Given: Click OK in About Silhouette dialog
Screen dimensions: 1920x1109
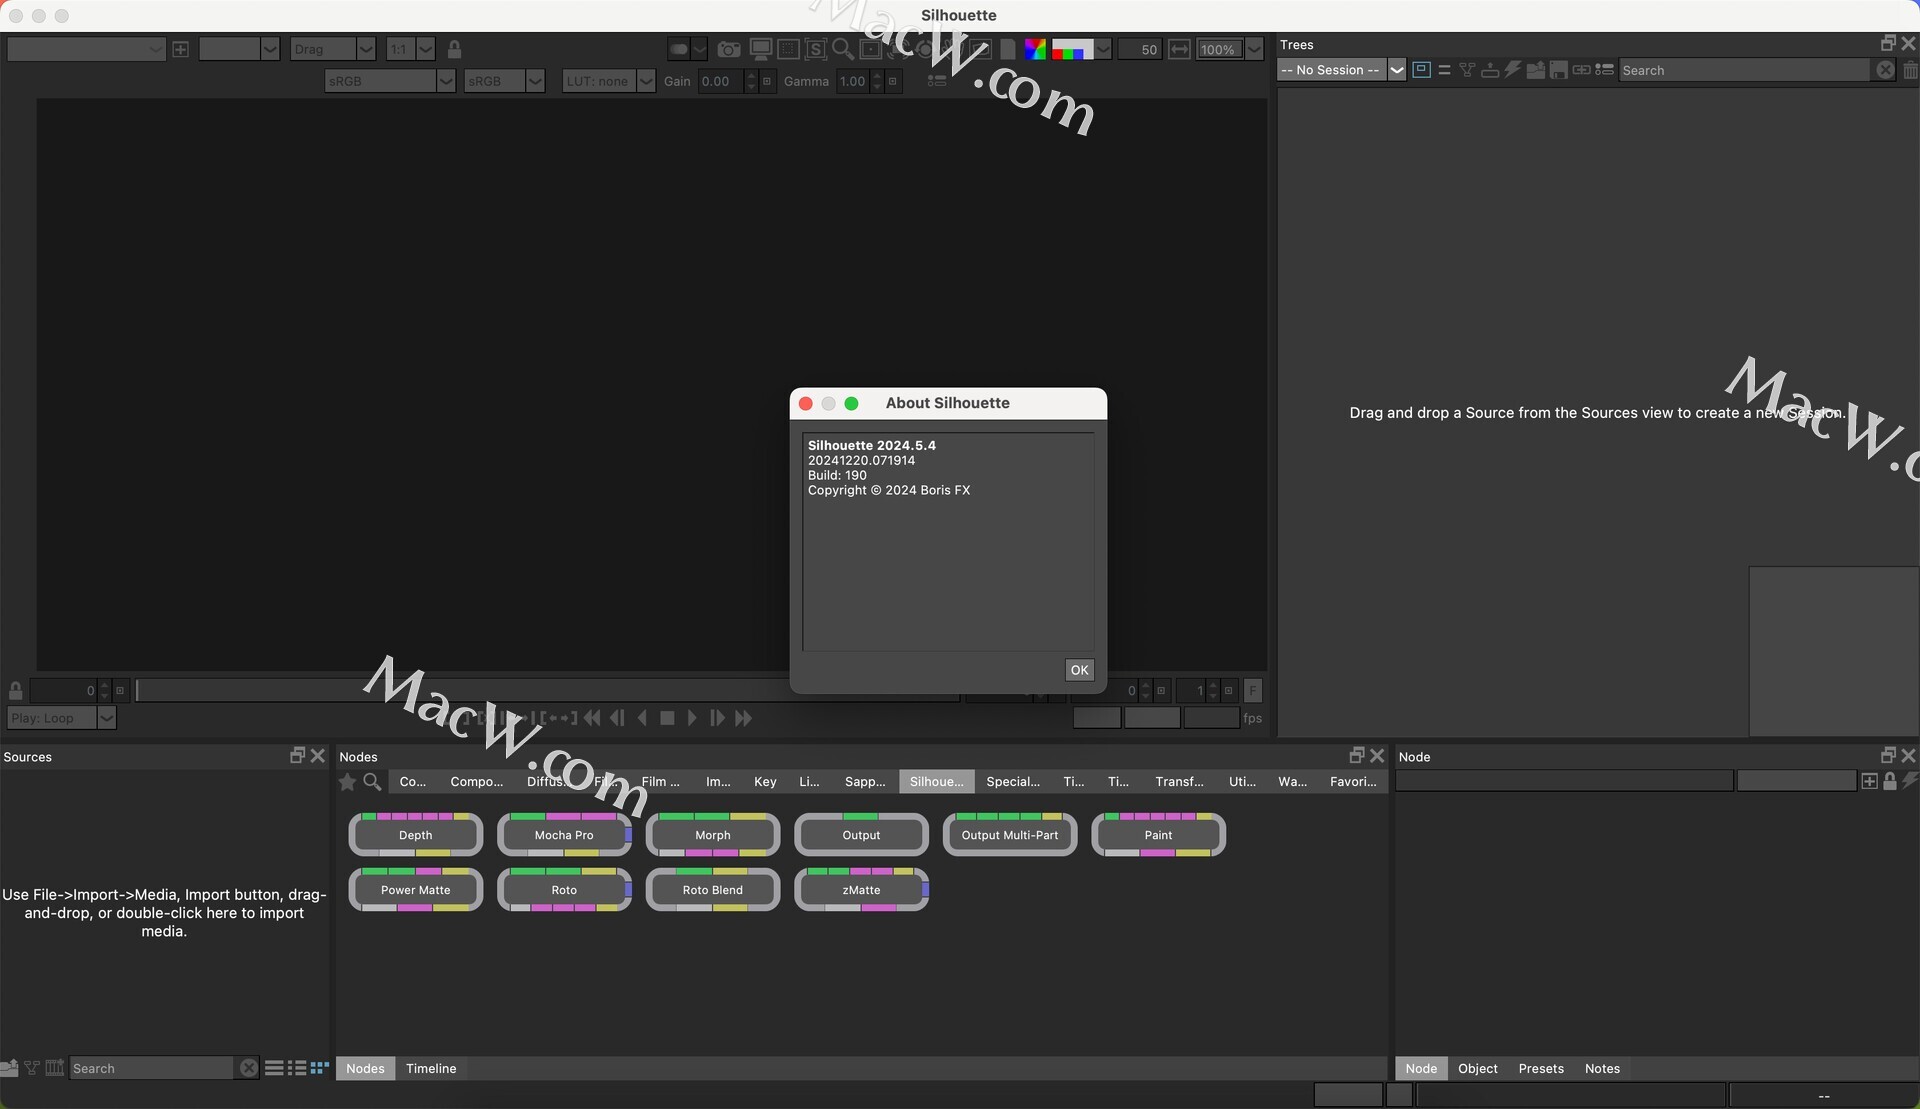Looking at the screenshot, I should click(x=1079, y=670).
